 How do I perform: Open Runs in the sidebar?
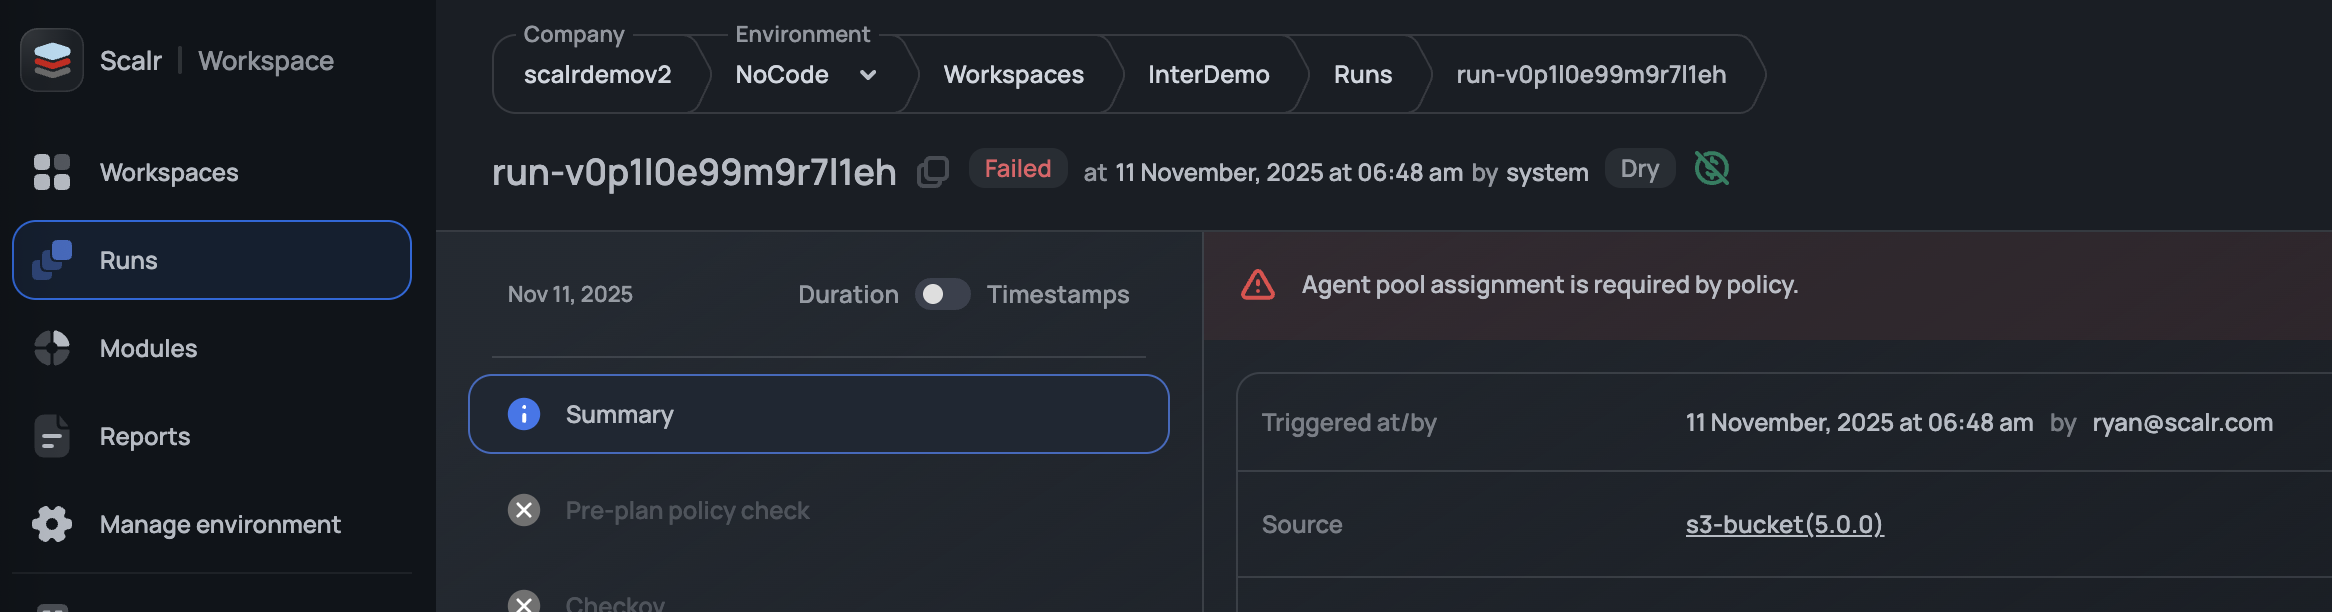pos(212,260)
